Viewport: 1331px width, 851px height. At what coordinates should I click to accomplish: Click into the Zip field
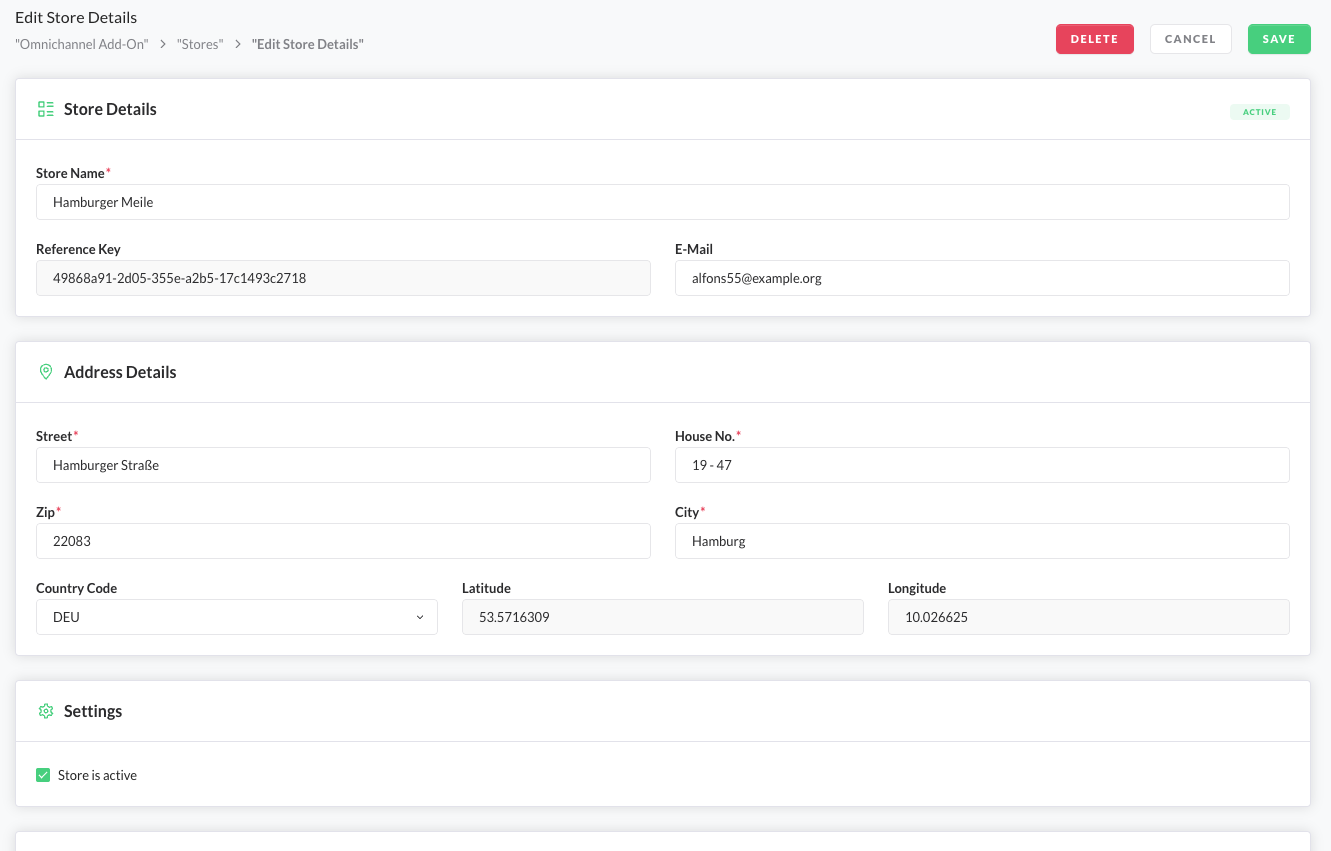click(x=343, y=541)
